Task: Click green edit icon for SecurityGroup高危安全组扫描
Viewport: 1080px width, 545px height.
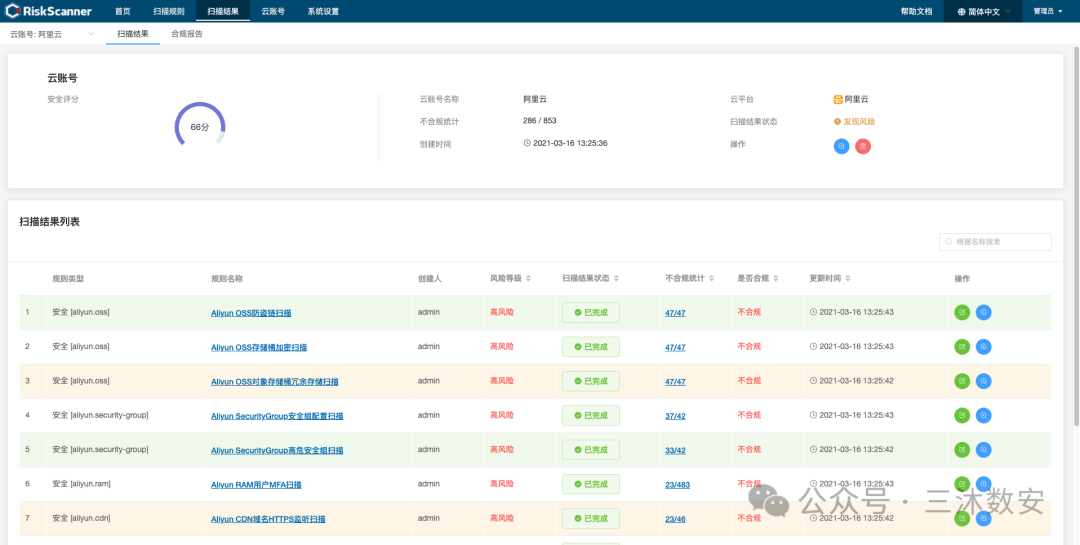Action: click(x=962, y=450)
